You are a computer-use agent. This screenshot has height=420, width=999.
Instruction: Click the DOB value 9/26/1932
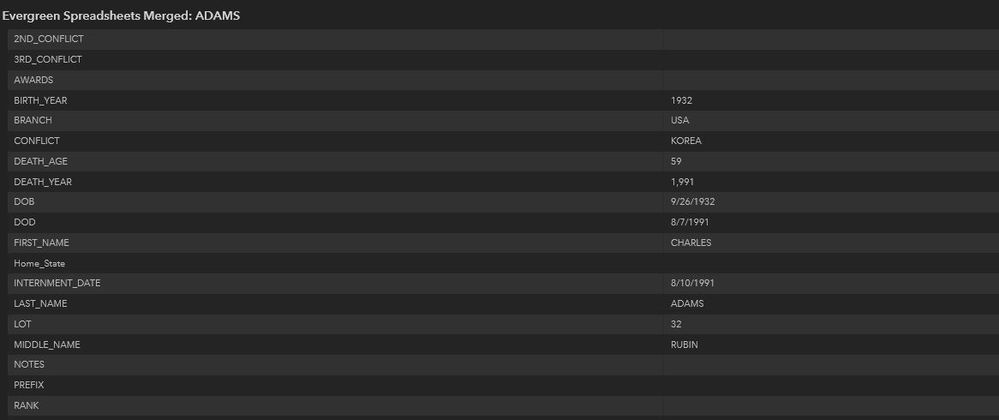693,202
